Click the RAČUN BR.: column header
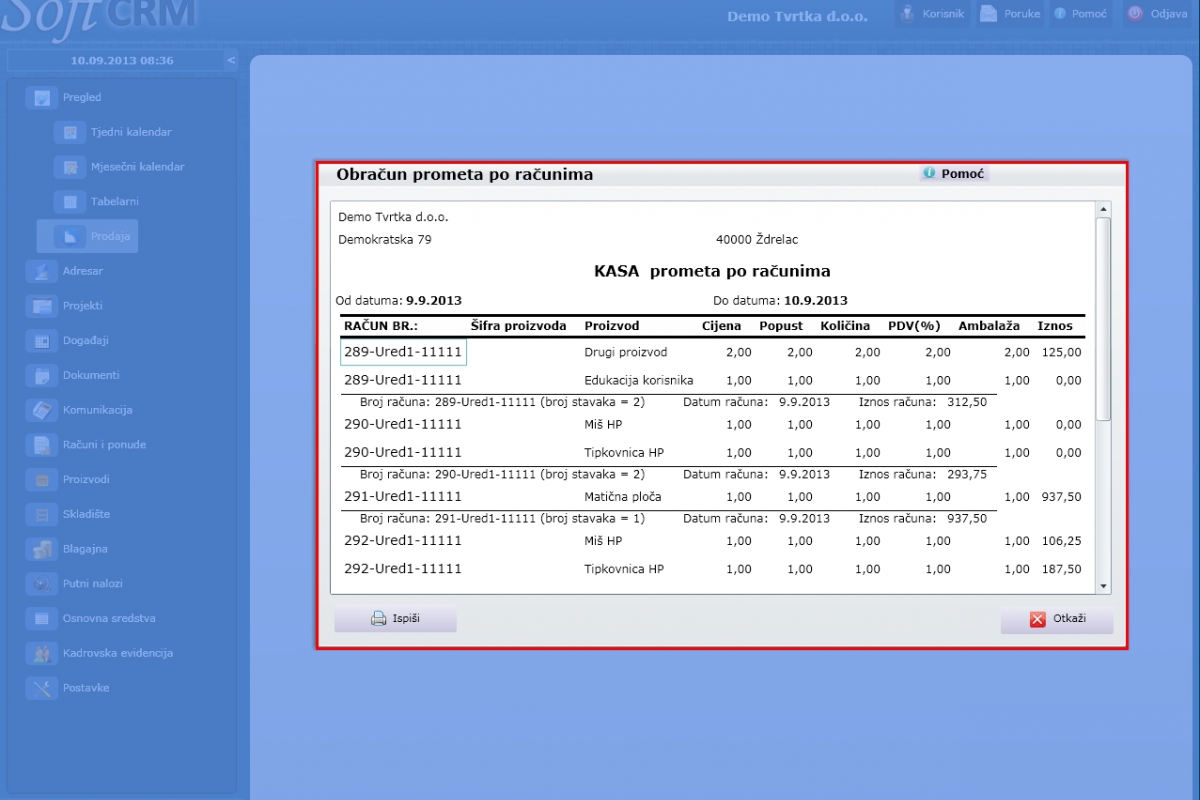This screenshot has height=800, width=1200. pos(381,326)
